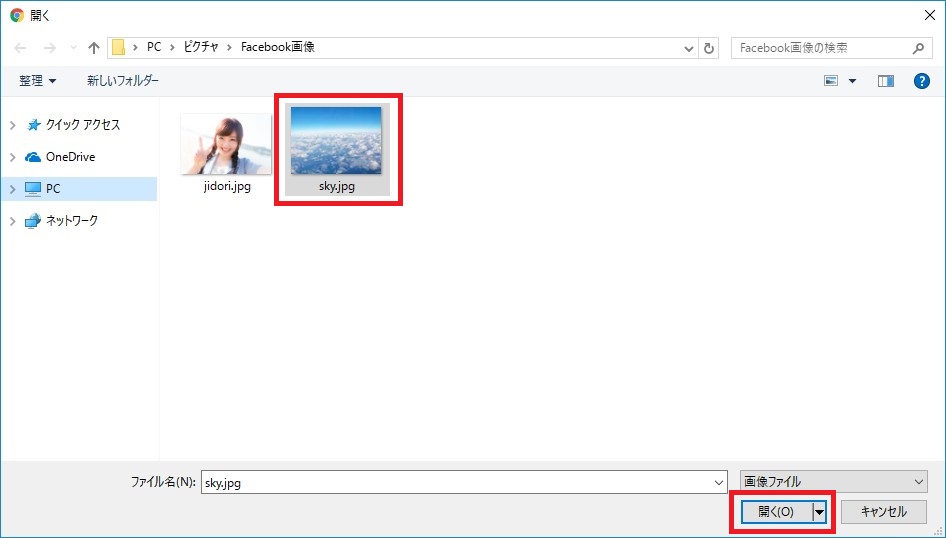Open the file name combo box dropdown

(x=719, y=483)
